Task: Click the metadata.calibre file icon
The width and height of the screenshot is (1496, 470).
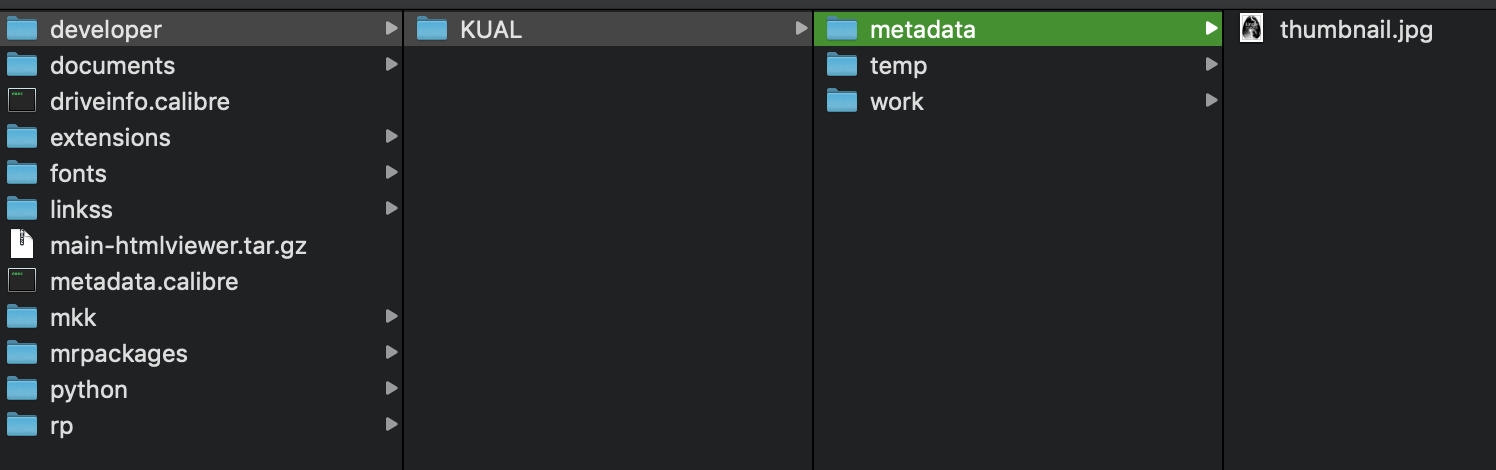Action: coord(22,281)
